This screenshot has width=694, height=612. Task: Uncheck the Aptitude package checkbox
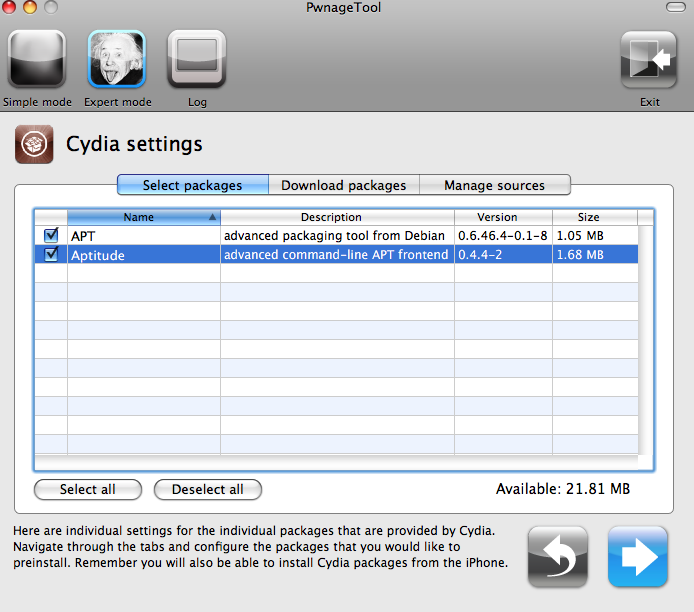point(51,255)
